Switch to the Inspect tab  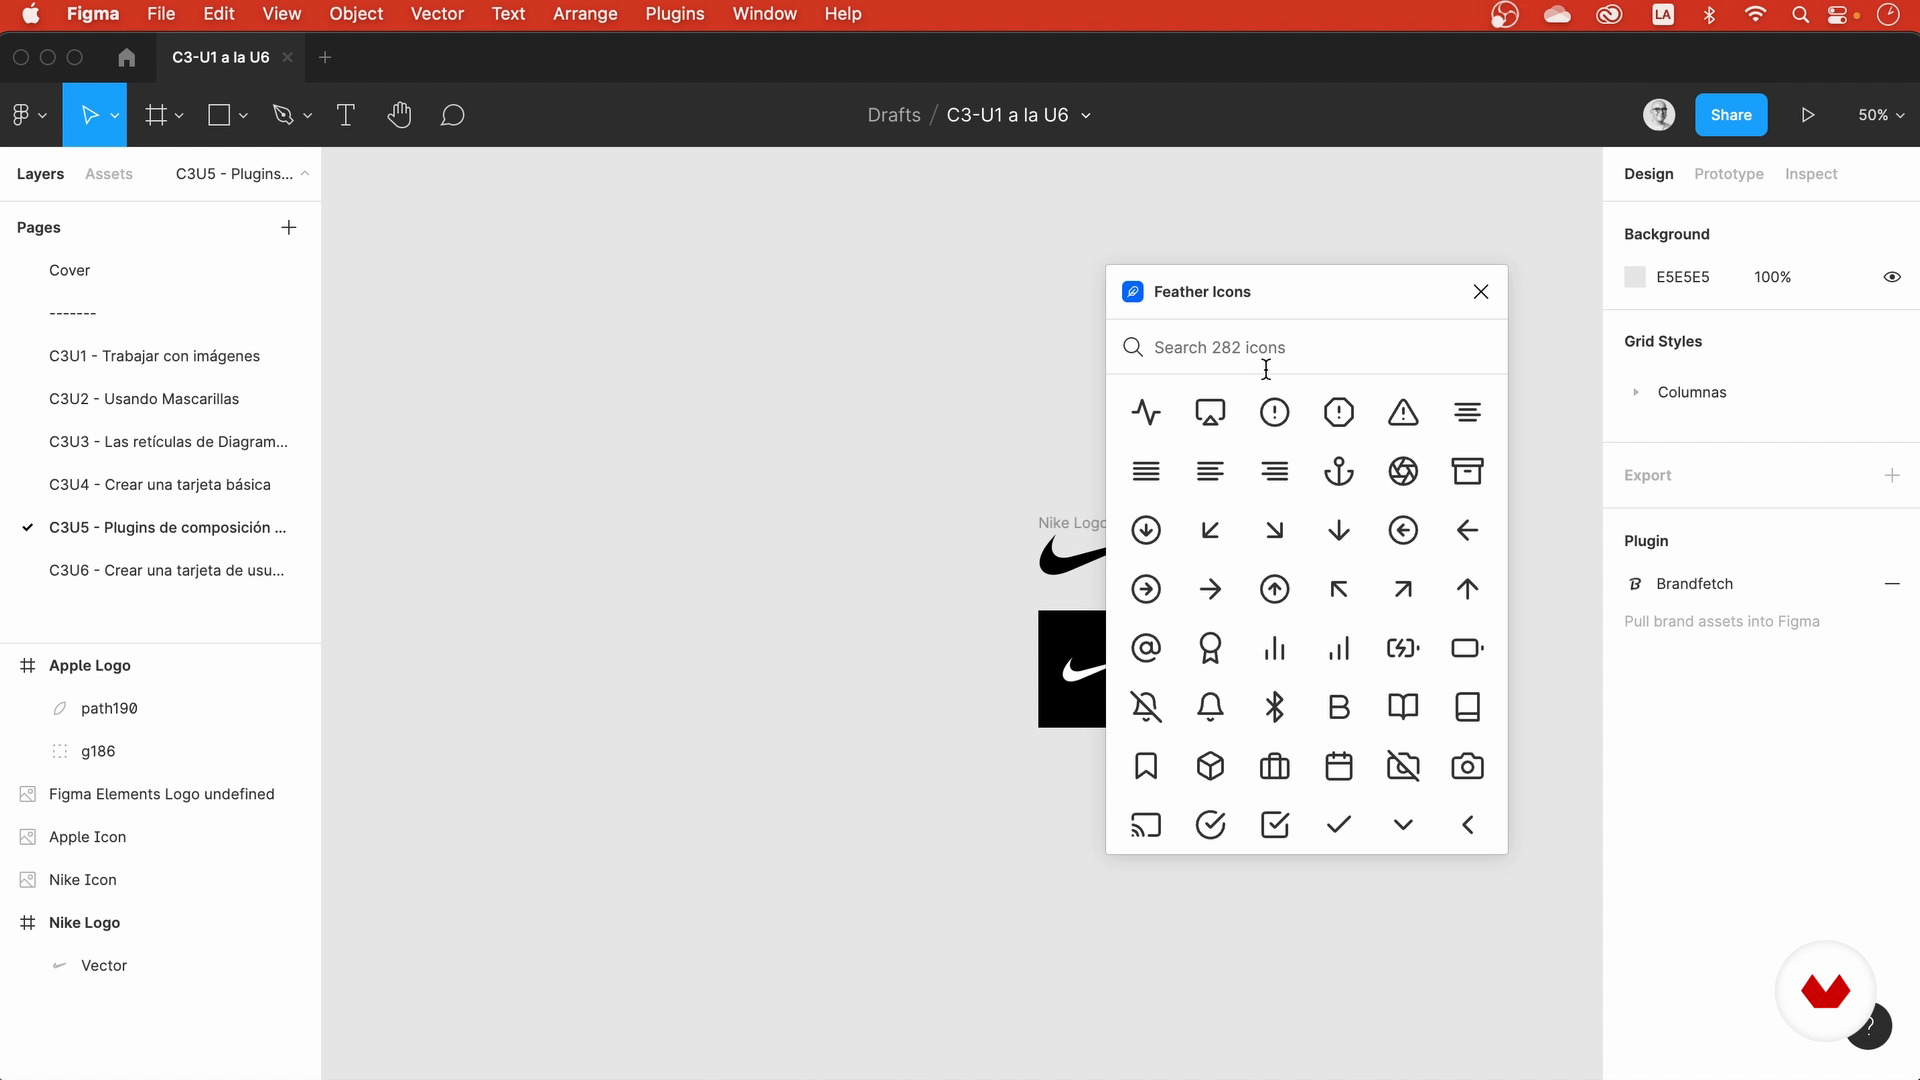click(x=1811, y=174)
